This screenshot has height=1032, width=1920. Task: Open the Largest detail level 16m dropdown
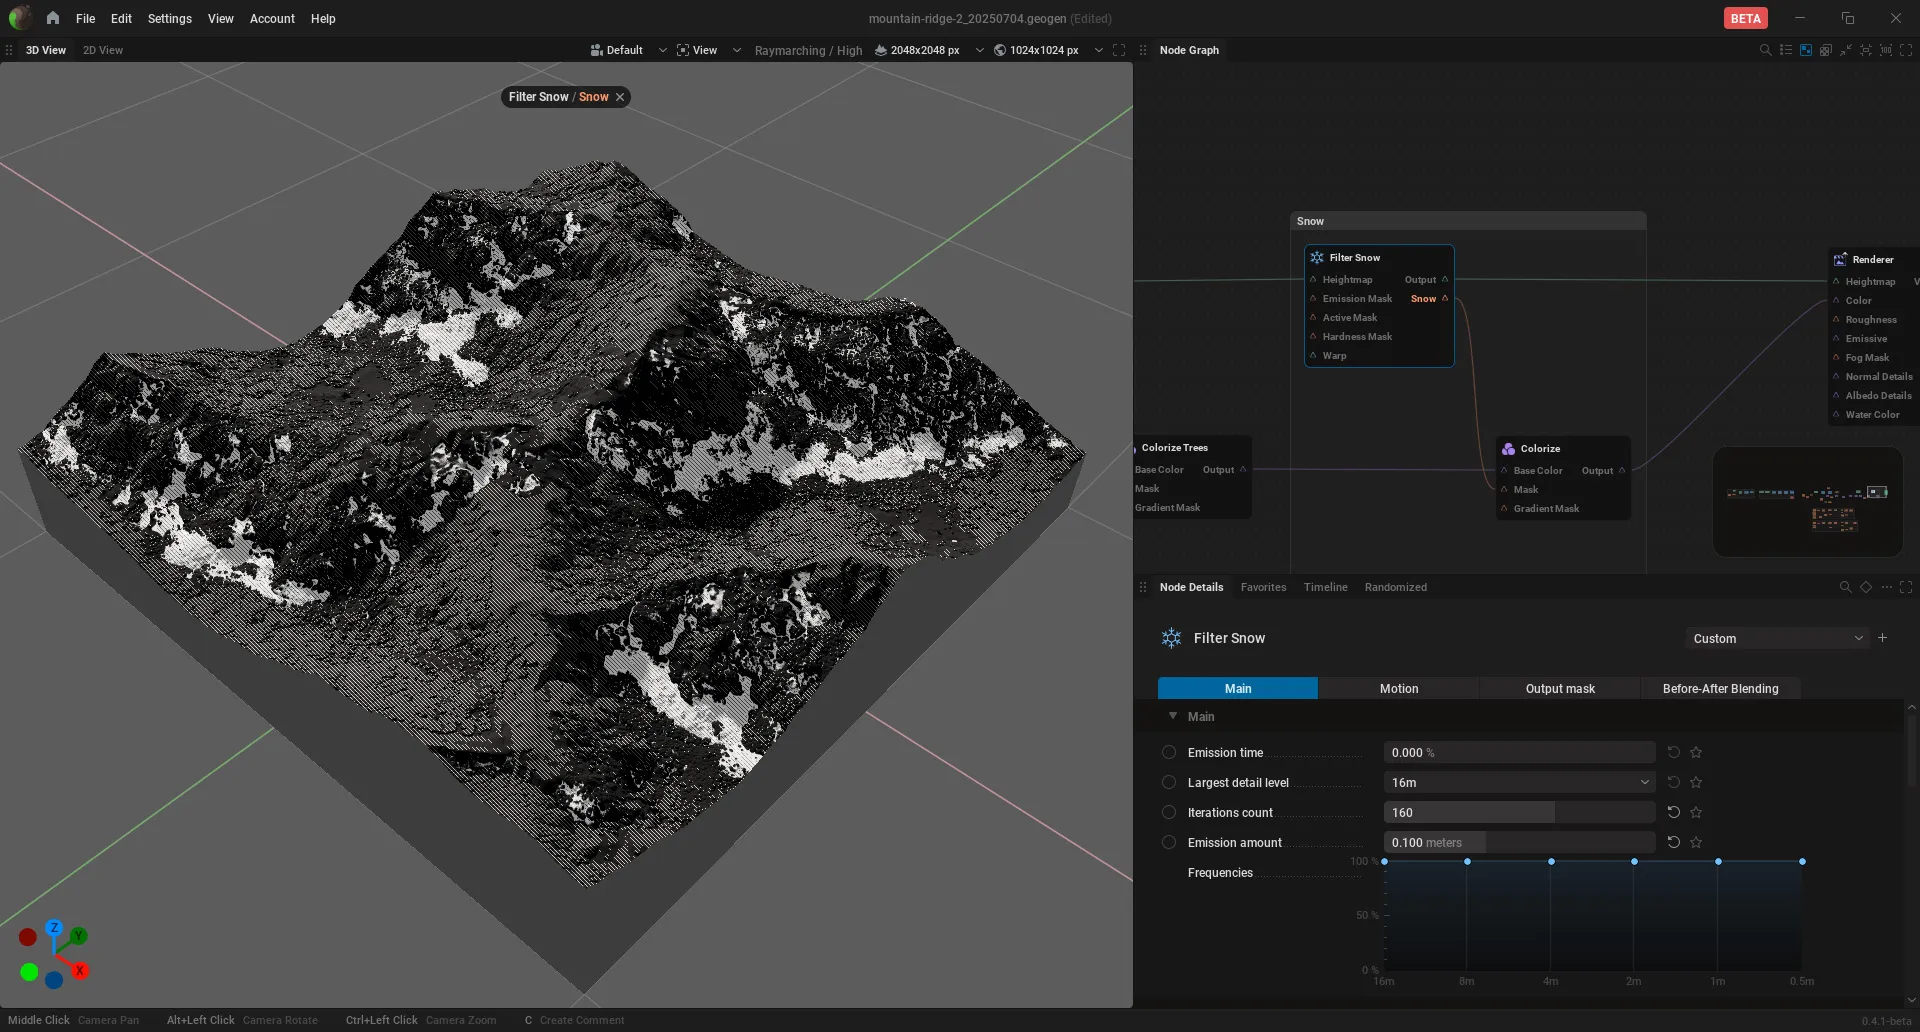tap(1519, 782)
